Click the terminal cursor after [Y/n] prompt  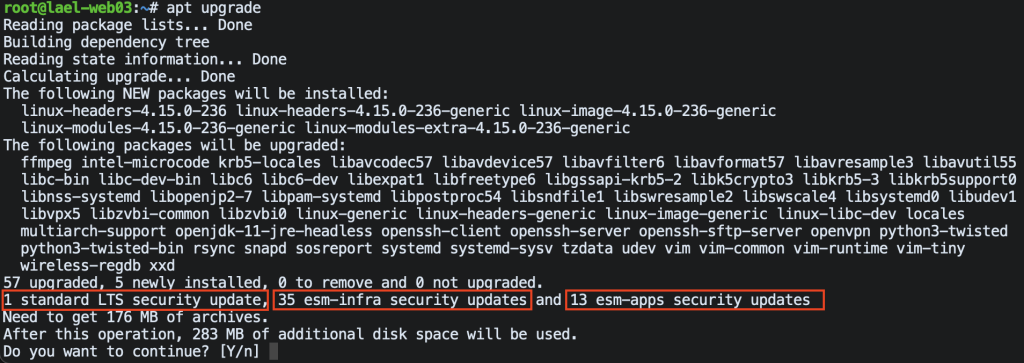coord(273,353)
